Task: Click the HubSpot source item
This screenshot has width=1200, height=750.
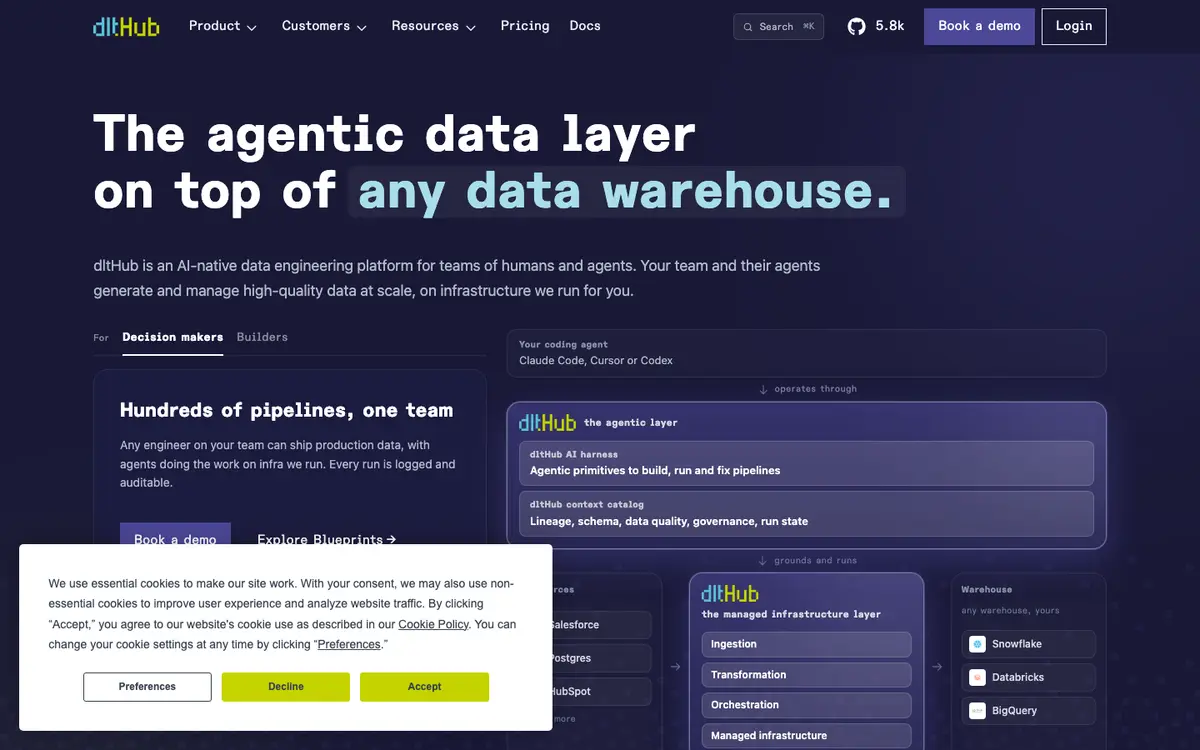Action: 601,692
